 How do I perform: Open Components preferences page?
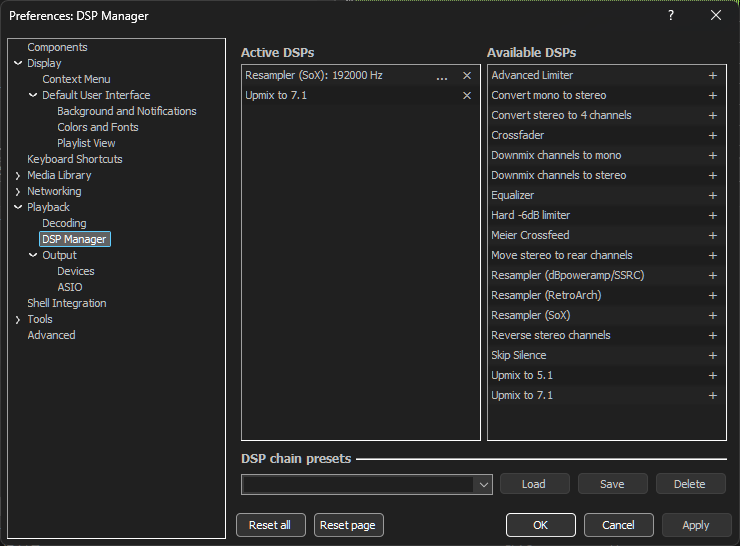(x=57, y=47)
